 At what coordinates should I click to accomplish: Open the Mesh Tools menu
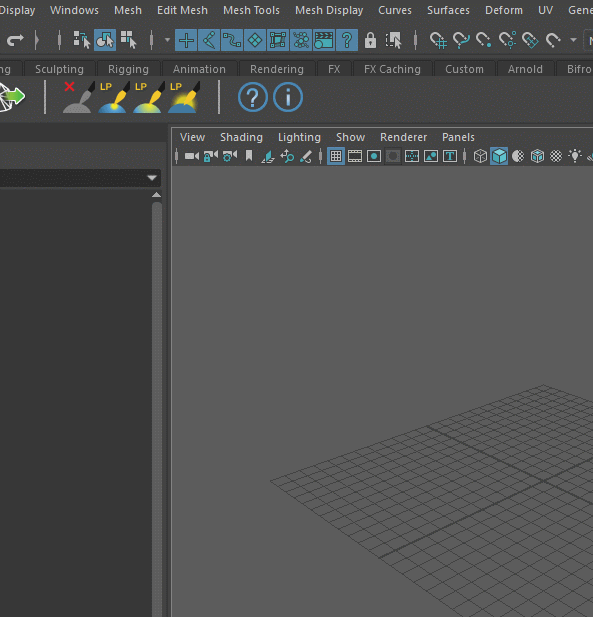pyautogui.click(x=251, y=10)
